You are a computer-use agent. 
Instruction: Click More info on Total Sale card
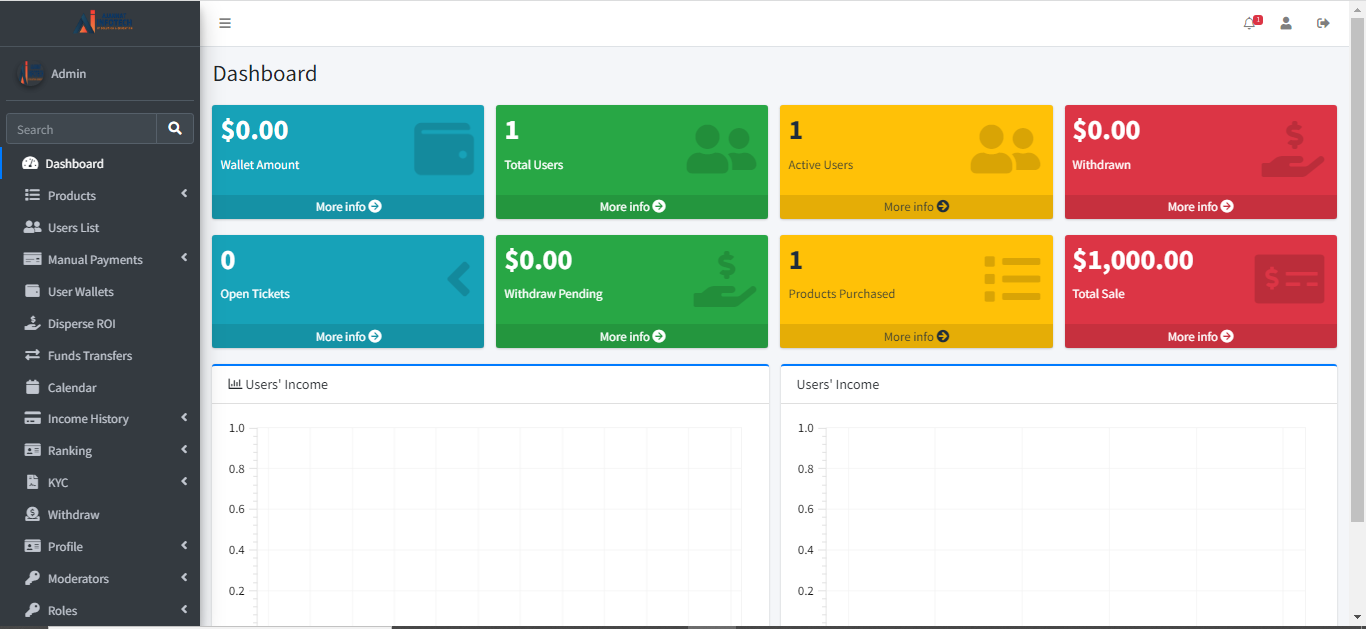(1200, 336)
